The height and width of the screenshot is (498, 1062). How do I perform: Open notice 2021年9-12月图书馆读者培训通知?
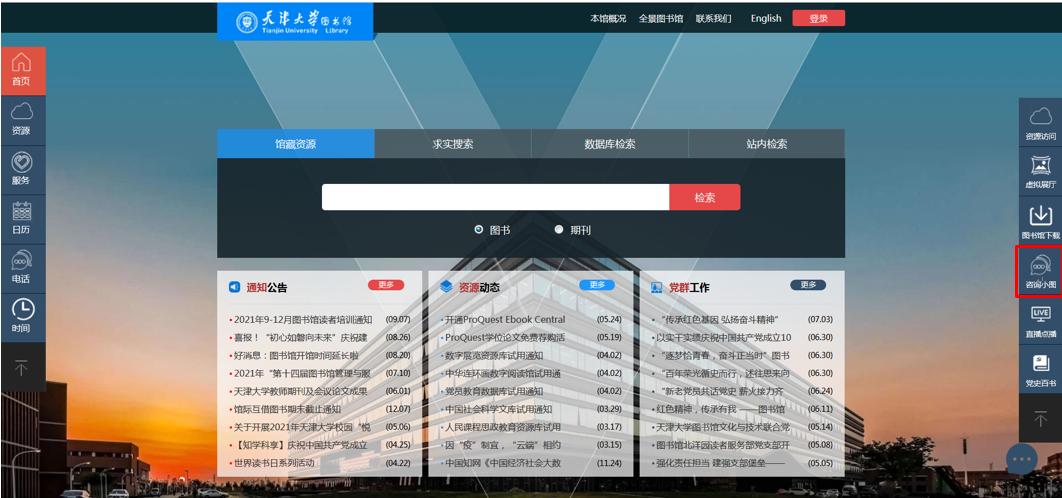(x=303, y=319)
